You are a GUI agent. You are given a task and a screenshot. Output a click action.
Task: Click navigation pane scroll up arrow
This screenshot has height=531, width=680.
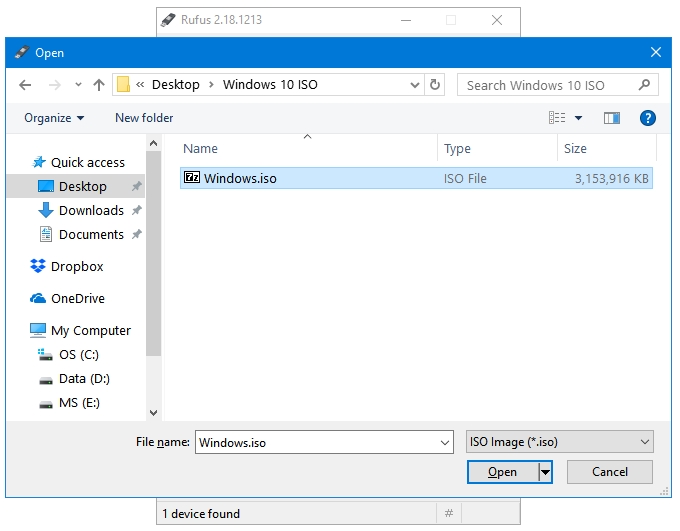[x=154, y=143]
